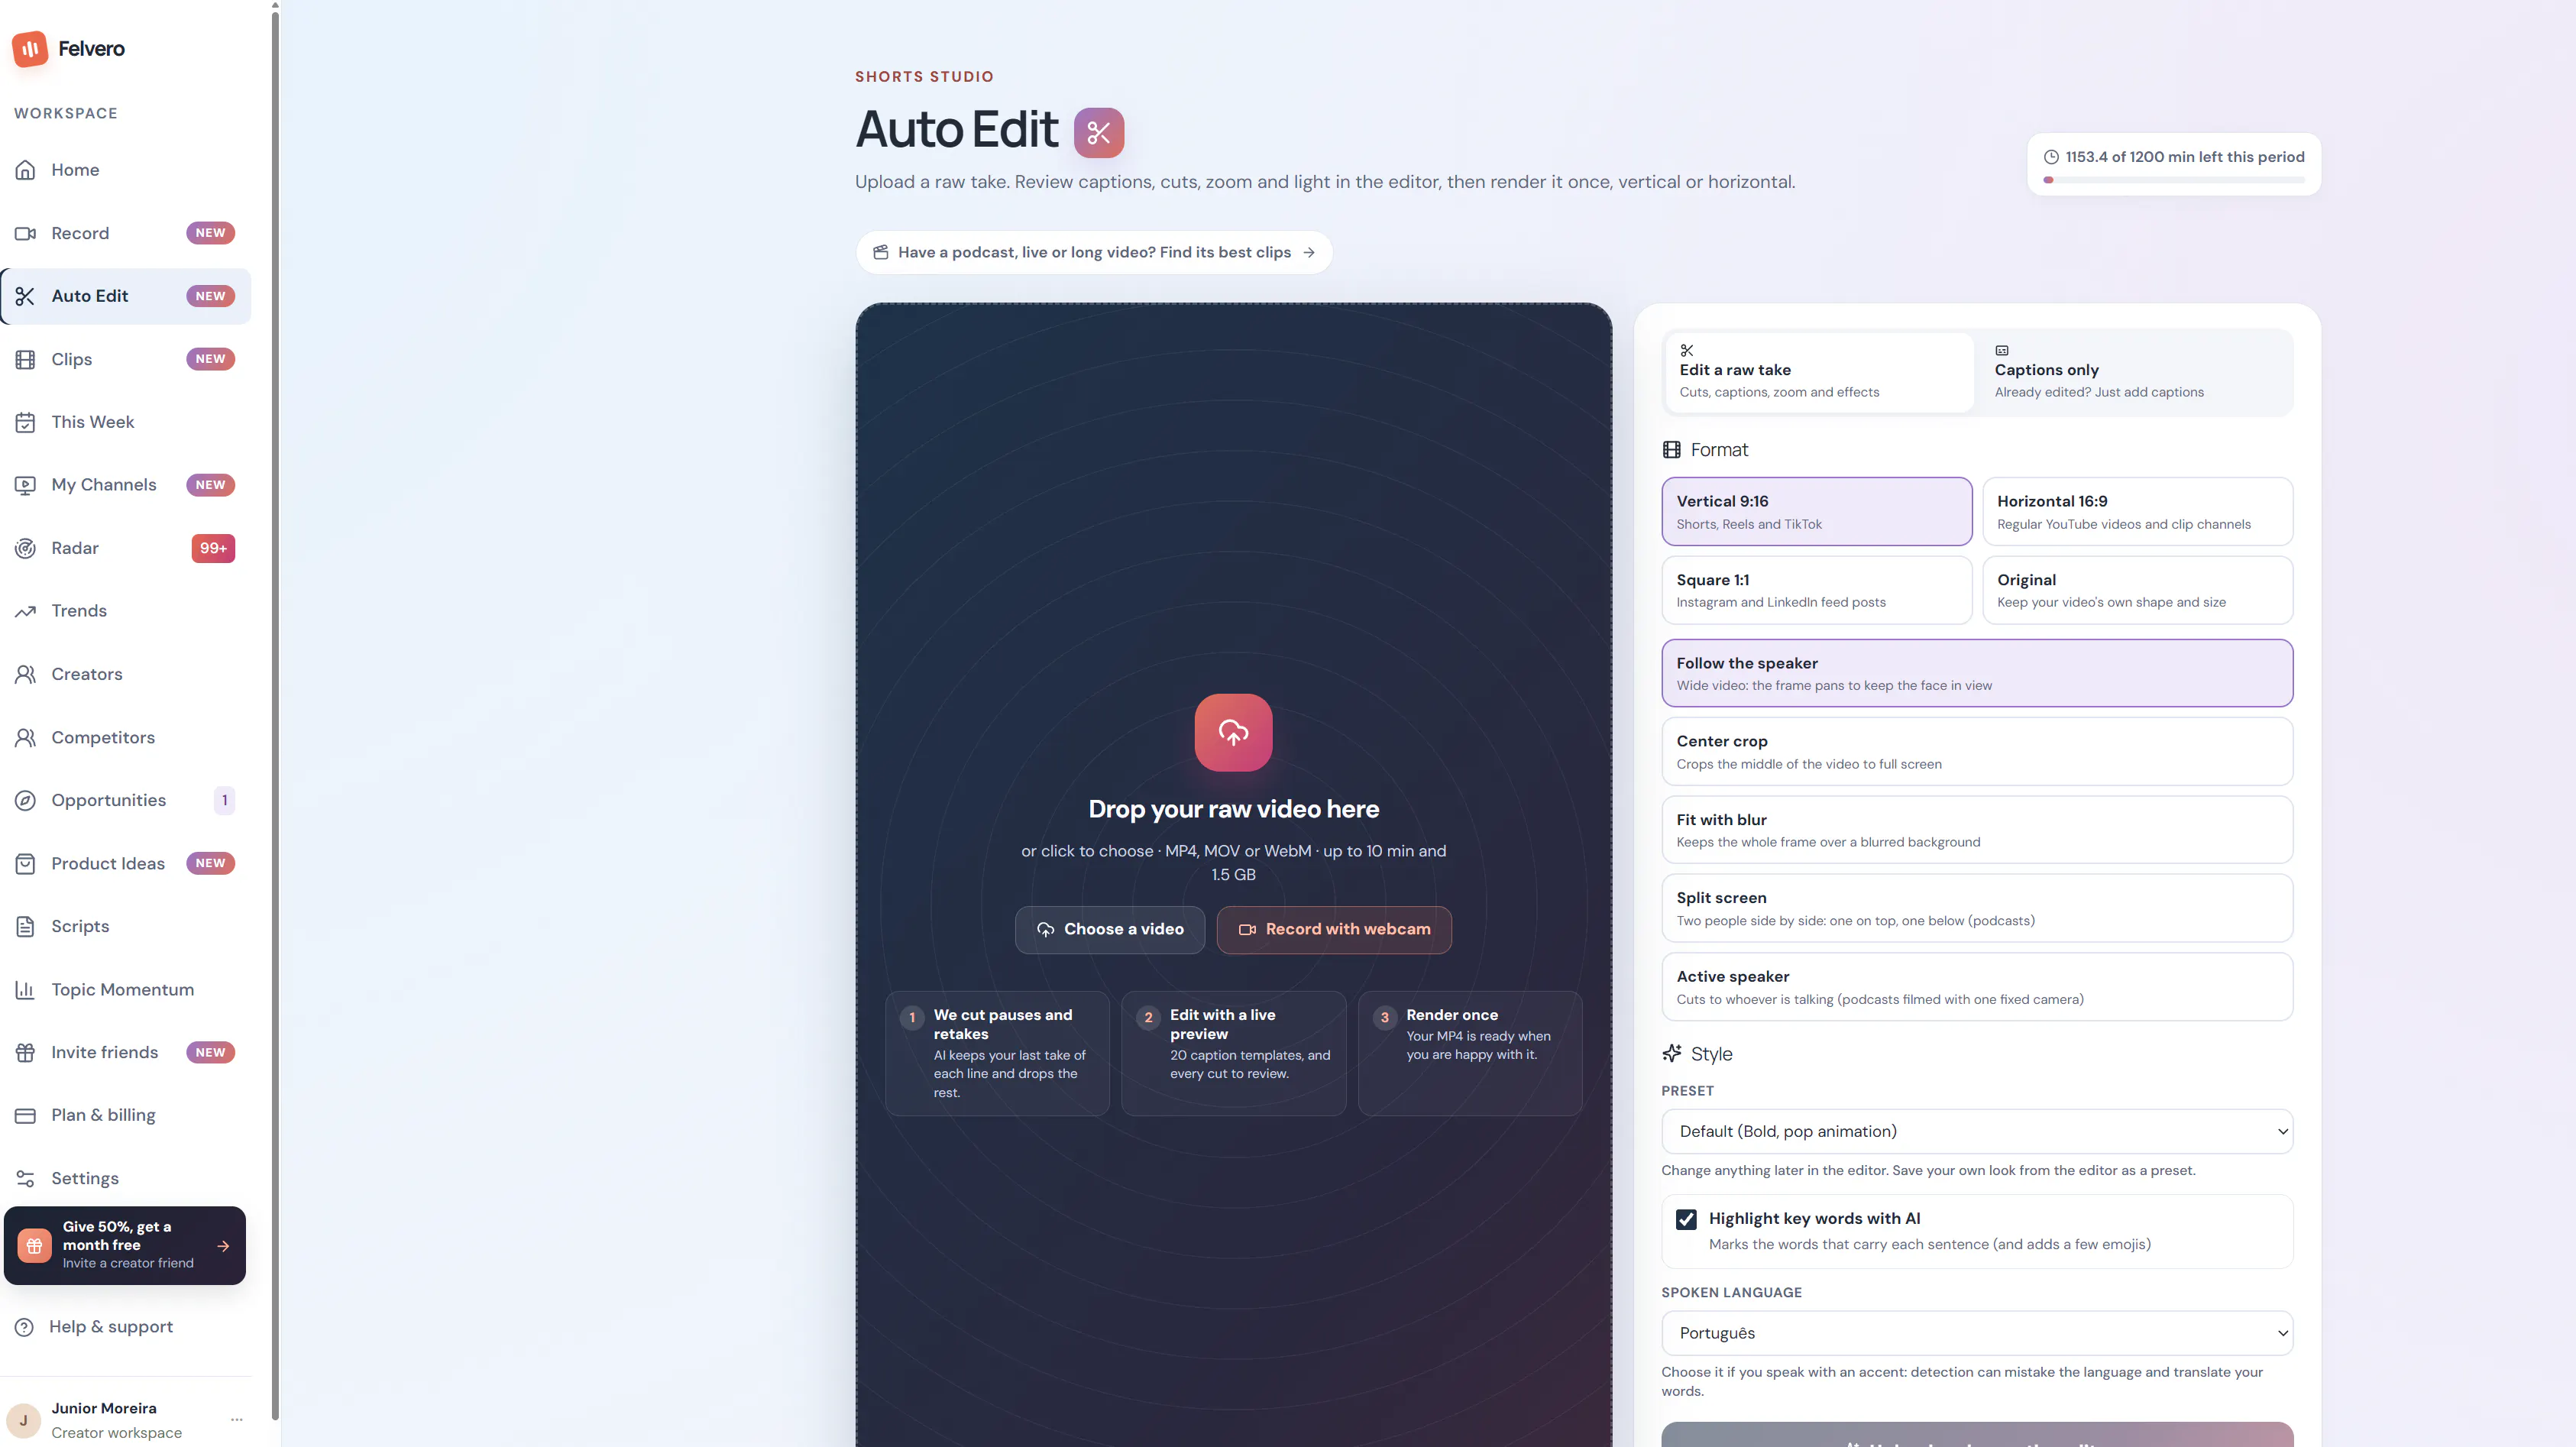2576x1447 pixels.
Task: Click the Clips film icon in sidebar
Action: (26, 359)
